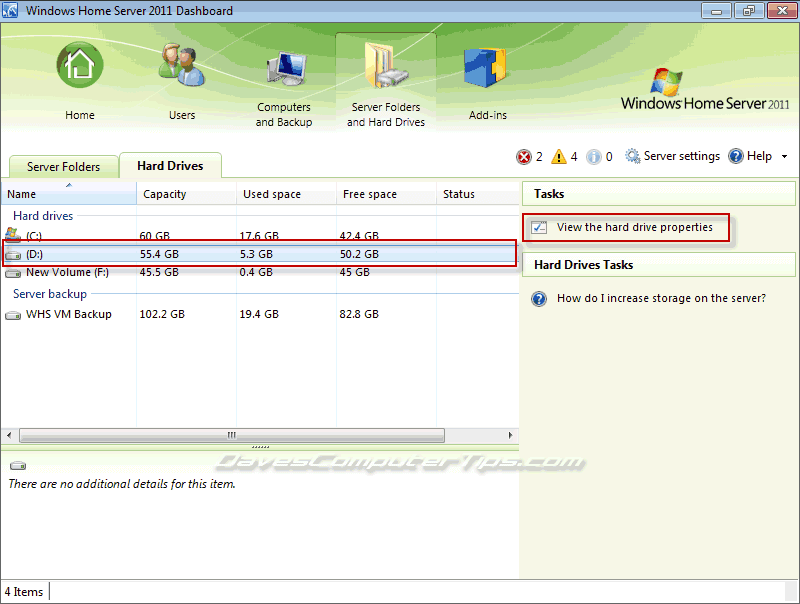Select the WHS VM Backup drive icon

(x=13, y=315)
